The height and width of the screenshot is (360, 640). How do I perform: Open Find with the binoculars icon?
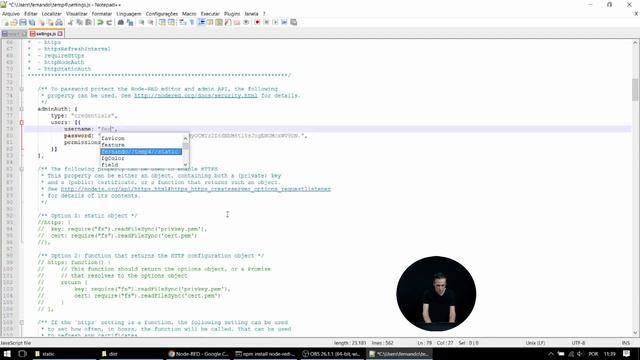pos(120,22)
